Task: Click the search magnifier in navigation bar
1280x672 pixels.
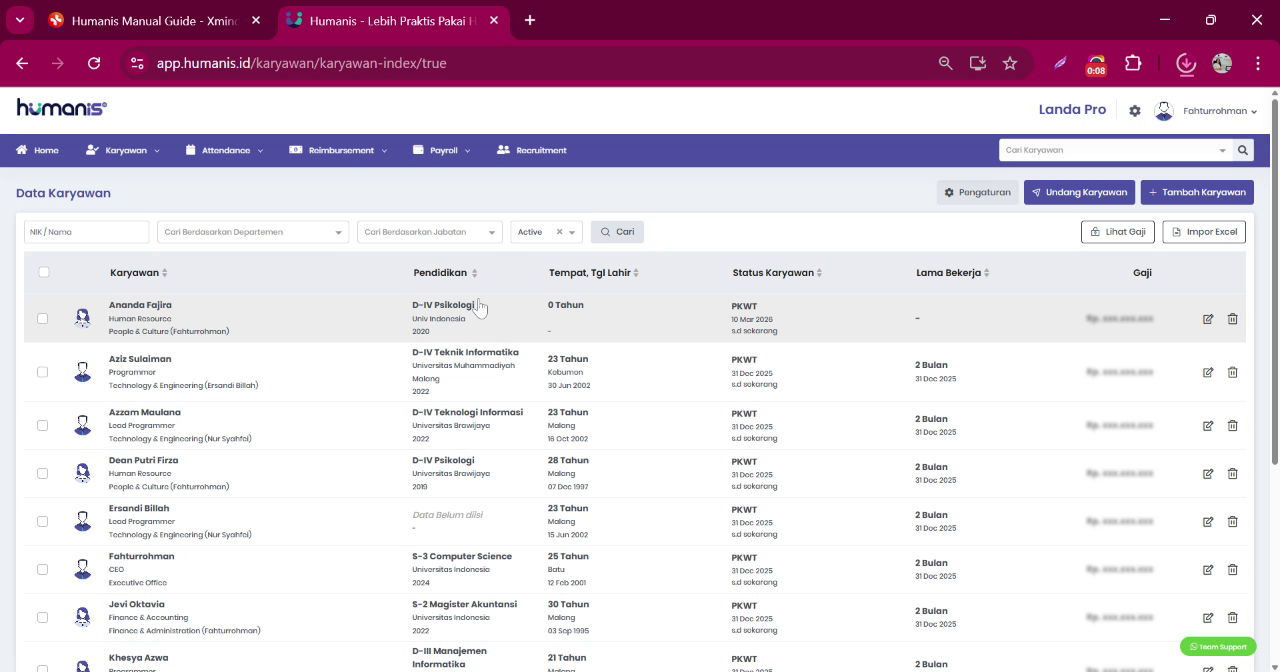Action: click(x=1243, y=150)
